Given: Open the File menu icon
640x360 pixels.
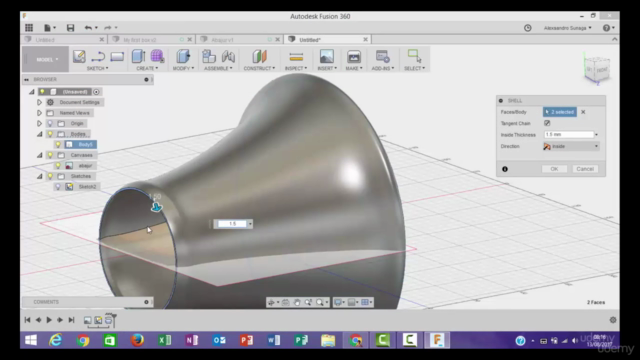Looking at the screenshot, I should tap(49, 28).
